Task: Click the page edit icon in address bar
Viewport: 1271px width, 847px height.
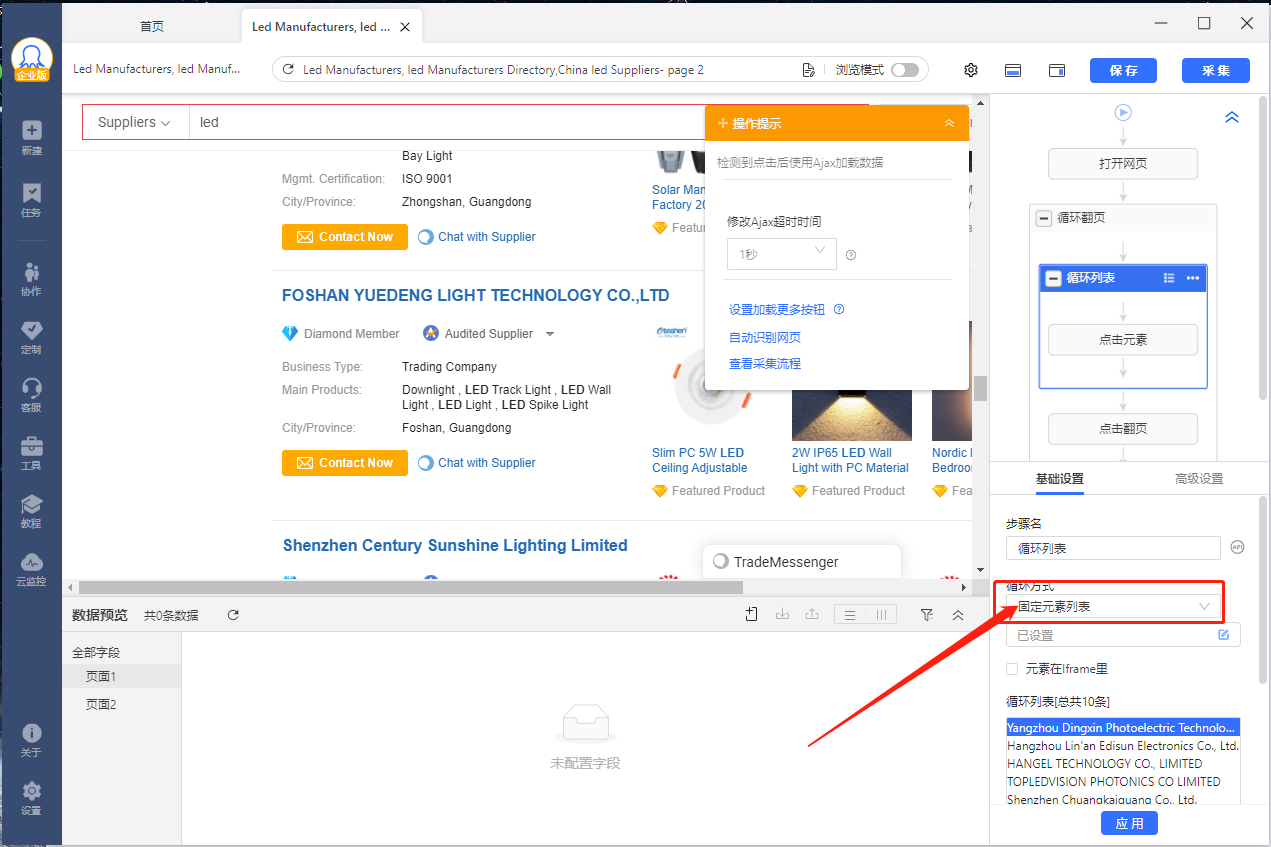Action: click(809, 70)
